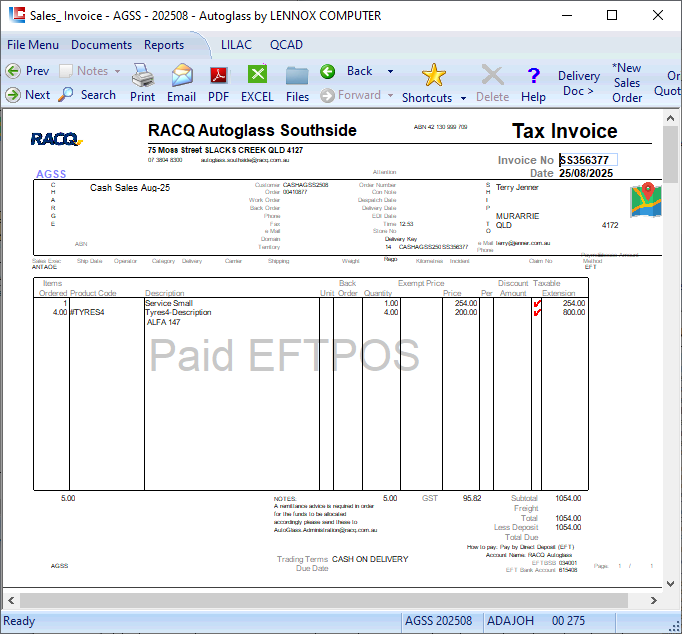Toggle taxable checkmark for Service Small line
Screen dimensions: 682x634
coord(538,303)
